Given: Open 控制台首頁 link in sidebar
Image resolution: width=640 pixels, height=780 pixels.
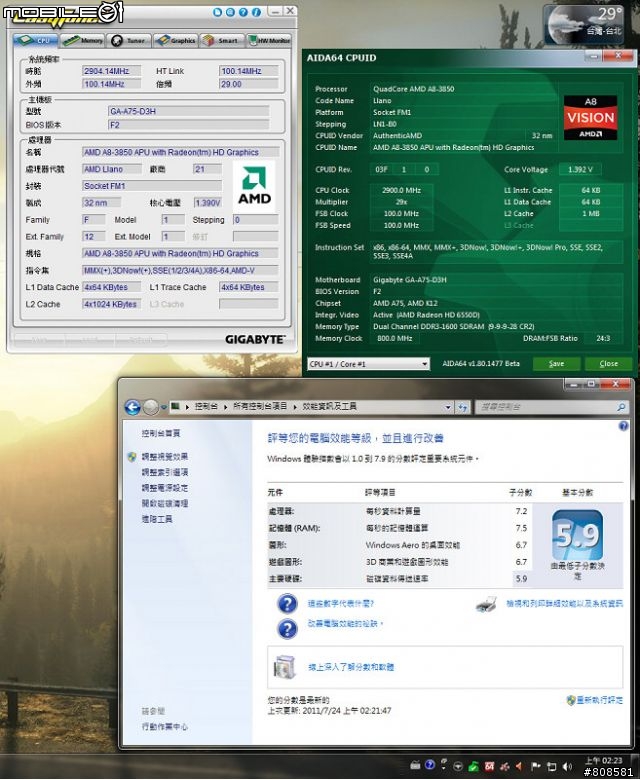Looking at the screenshot, I should click(161, 433).
